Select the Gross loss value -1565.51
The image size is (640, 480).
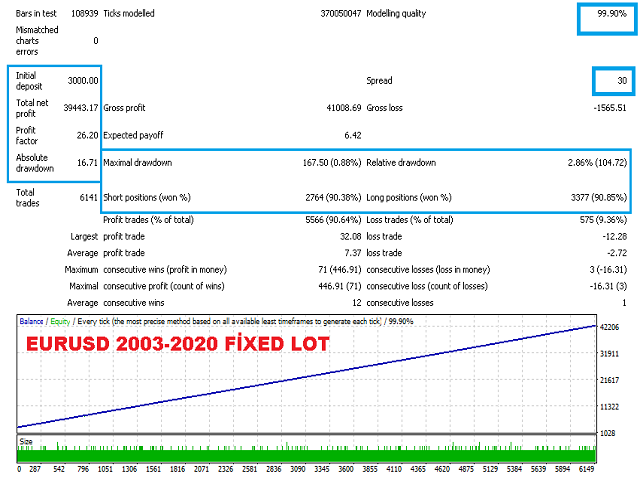(x=610, y=108)
